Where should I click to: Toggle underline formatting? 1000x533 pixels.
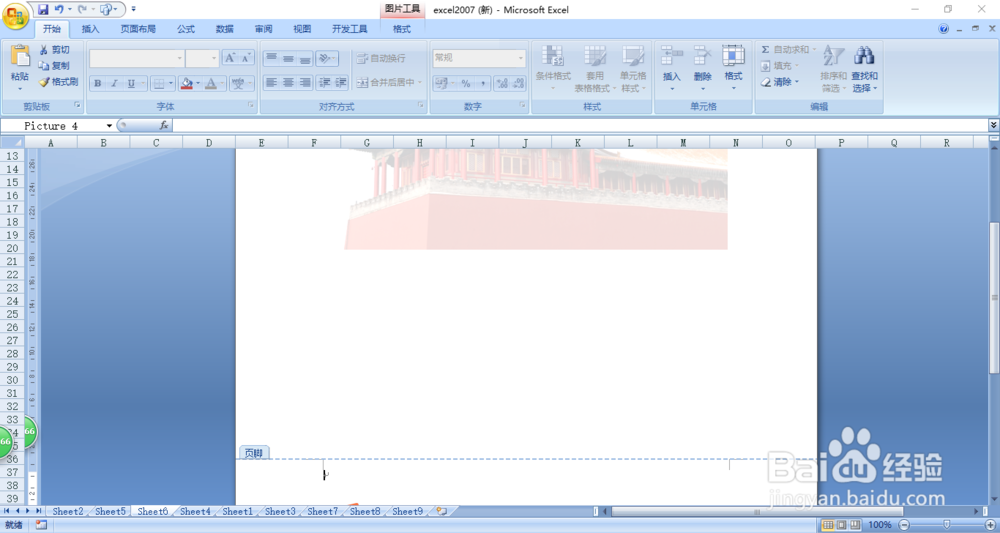point(131,84)
